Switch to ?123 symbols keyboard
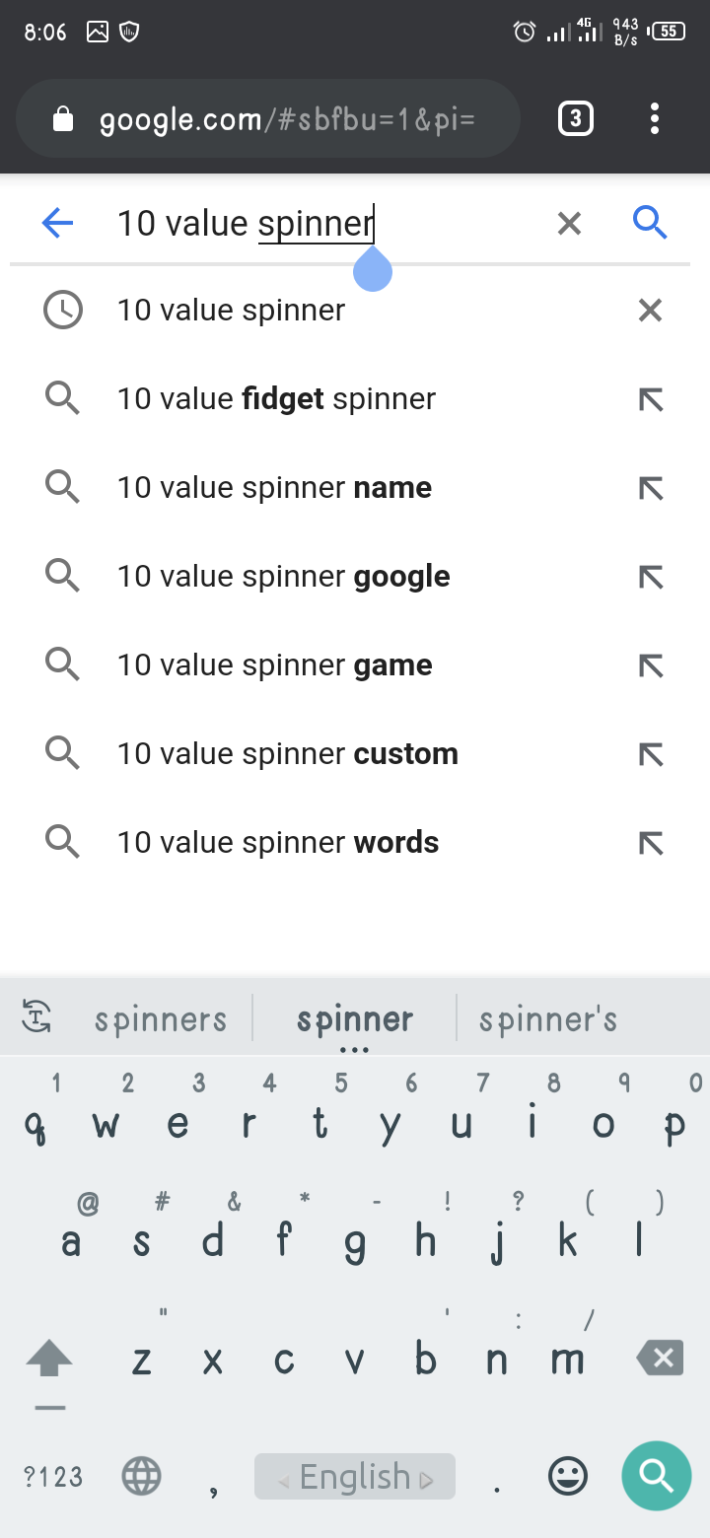The image size is (710, 1538). click(x=53, y=1476)
